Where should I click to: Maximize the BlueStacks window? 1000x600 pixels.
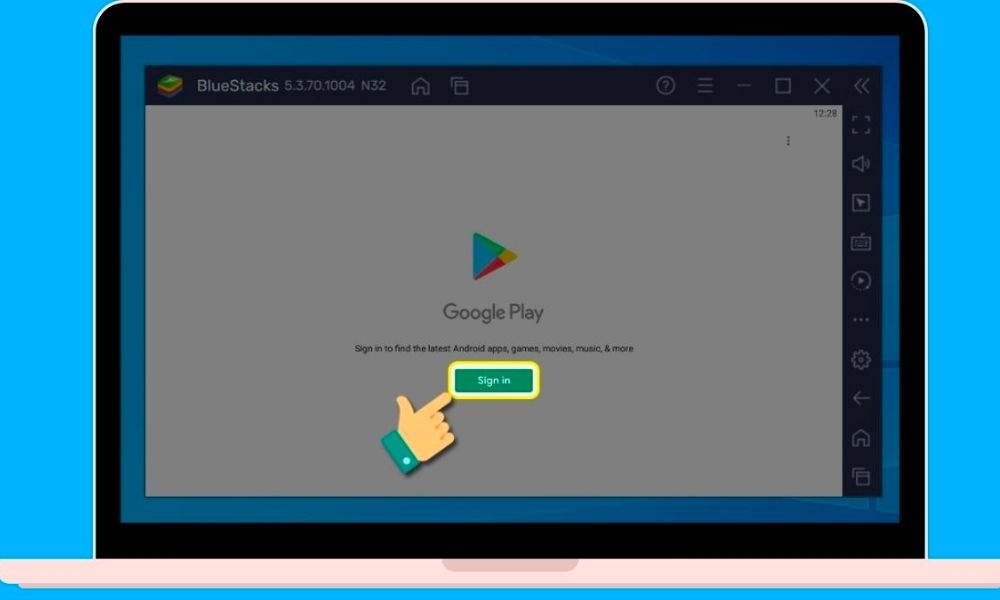[x=783, y=85]
